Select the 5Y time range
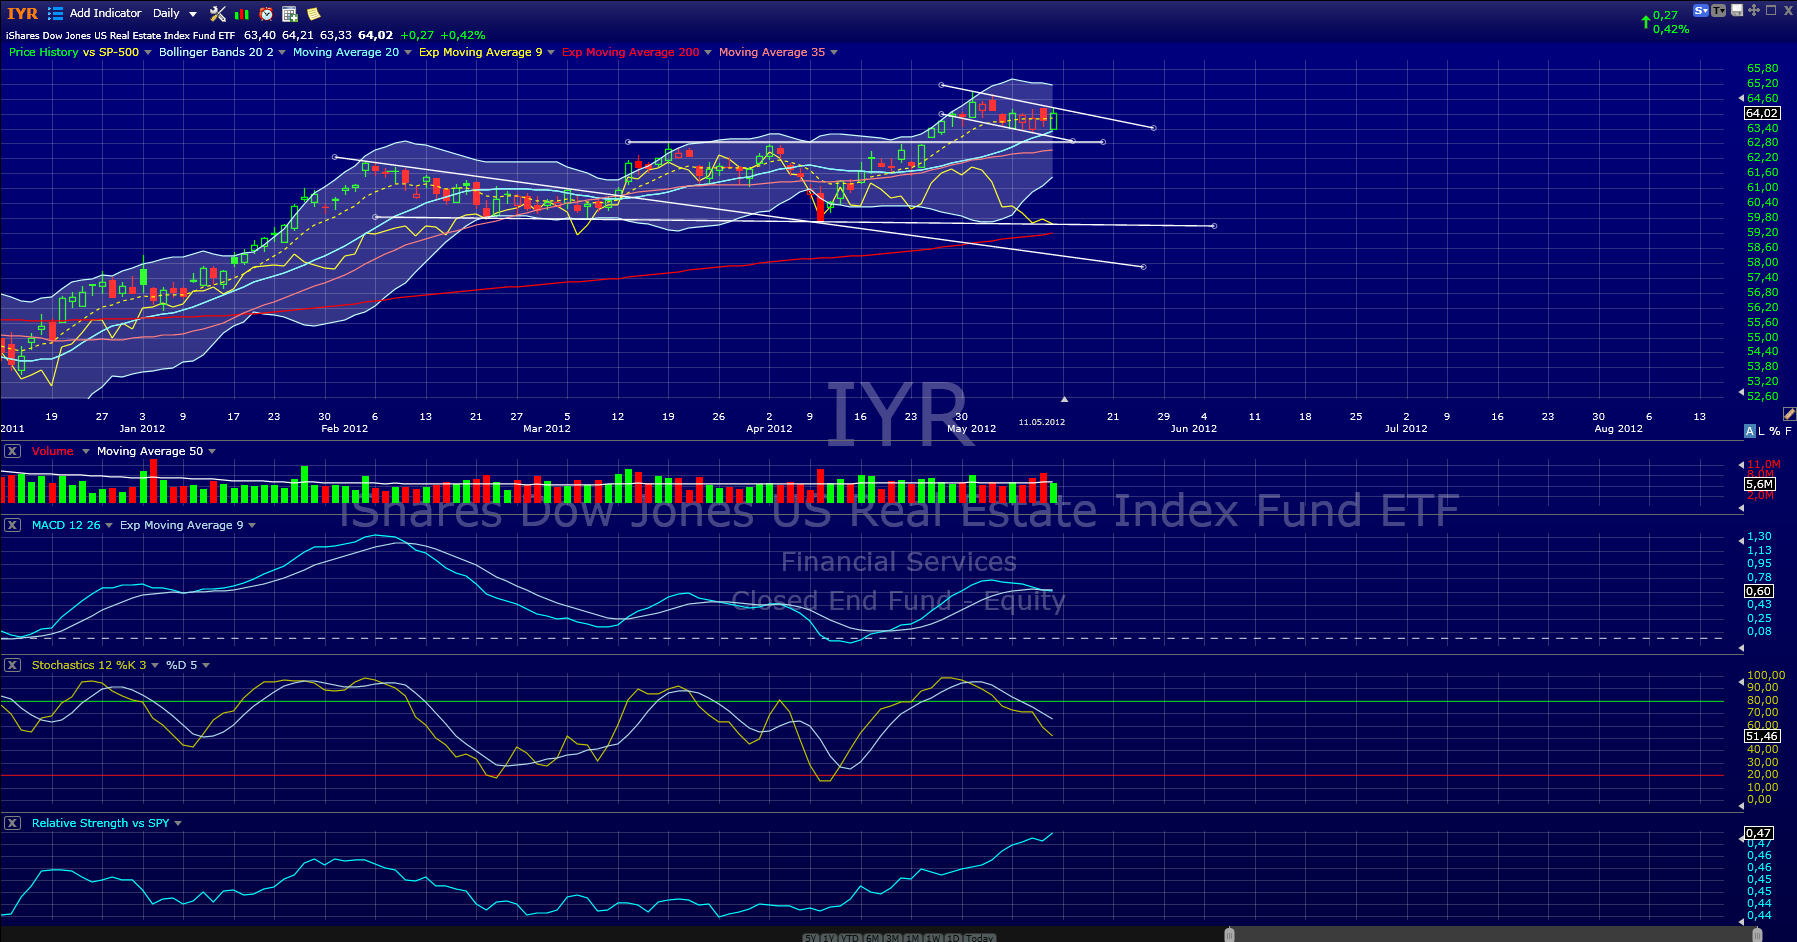 pyautogui.click(x=811, y=938)
